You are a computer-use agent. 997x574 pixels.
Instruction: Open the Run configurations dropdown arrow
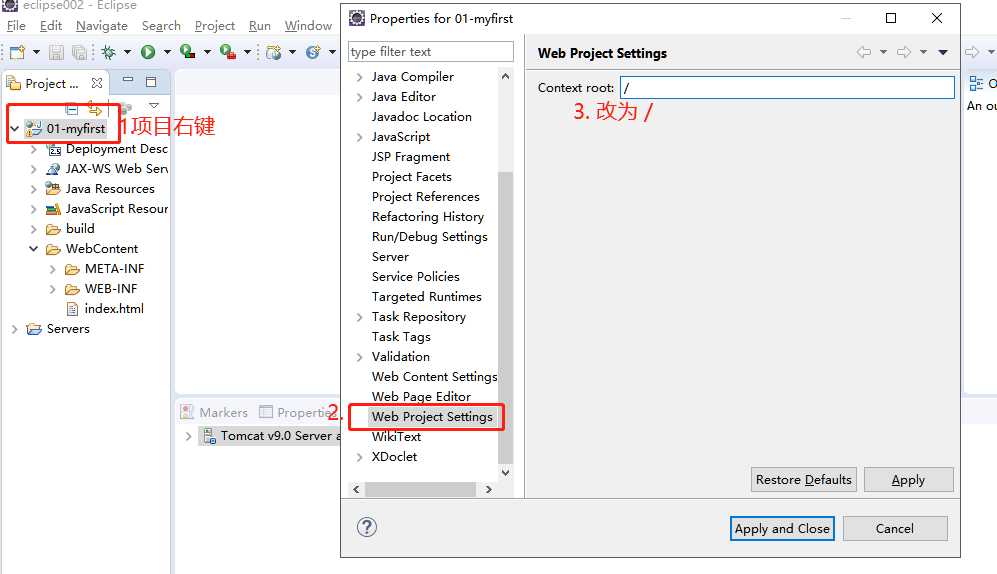(167, 52)
